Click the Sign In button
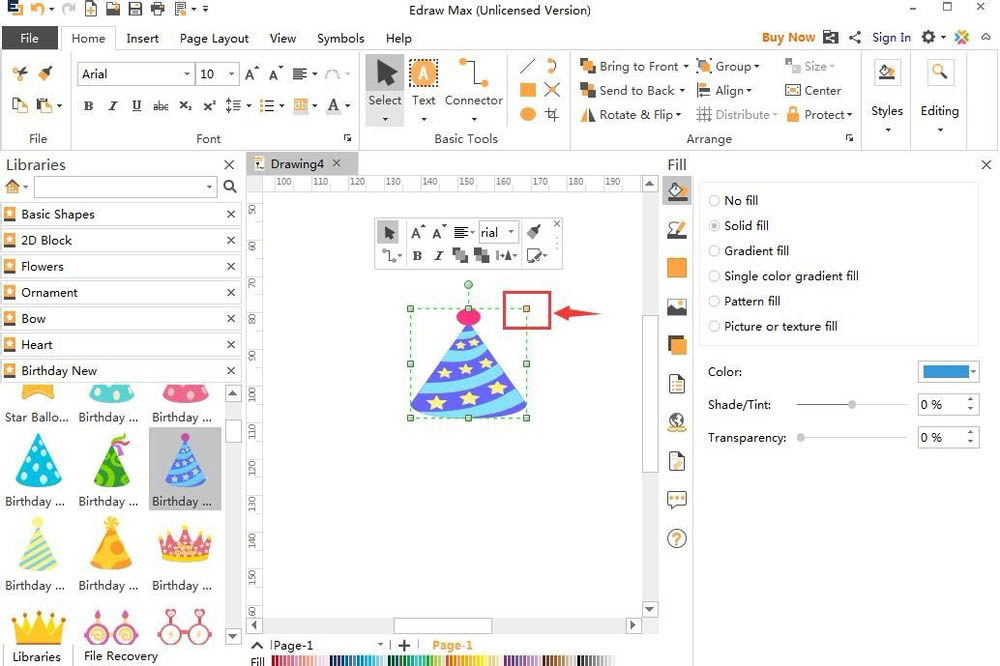The width and height of the screenshot is (1000, 666). coord(891,38)
